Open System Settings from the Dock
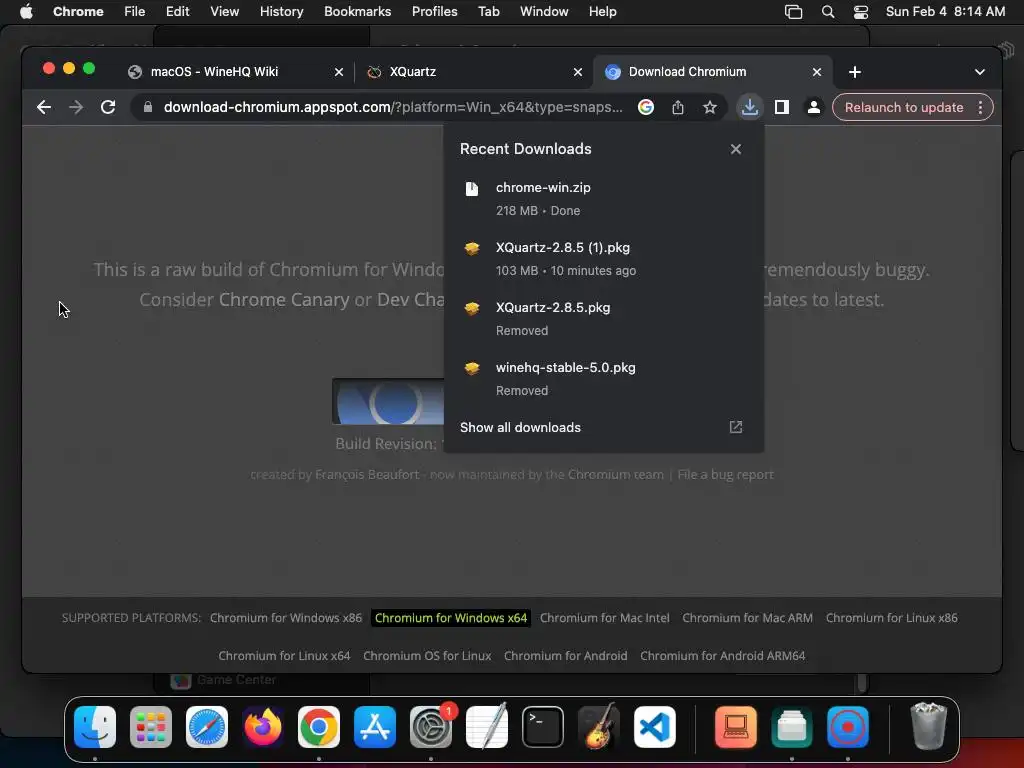This screenshot has width=1024, height=768. point(430,726)
